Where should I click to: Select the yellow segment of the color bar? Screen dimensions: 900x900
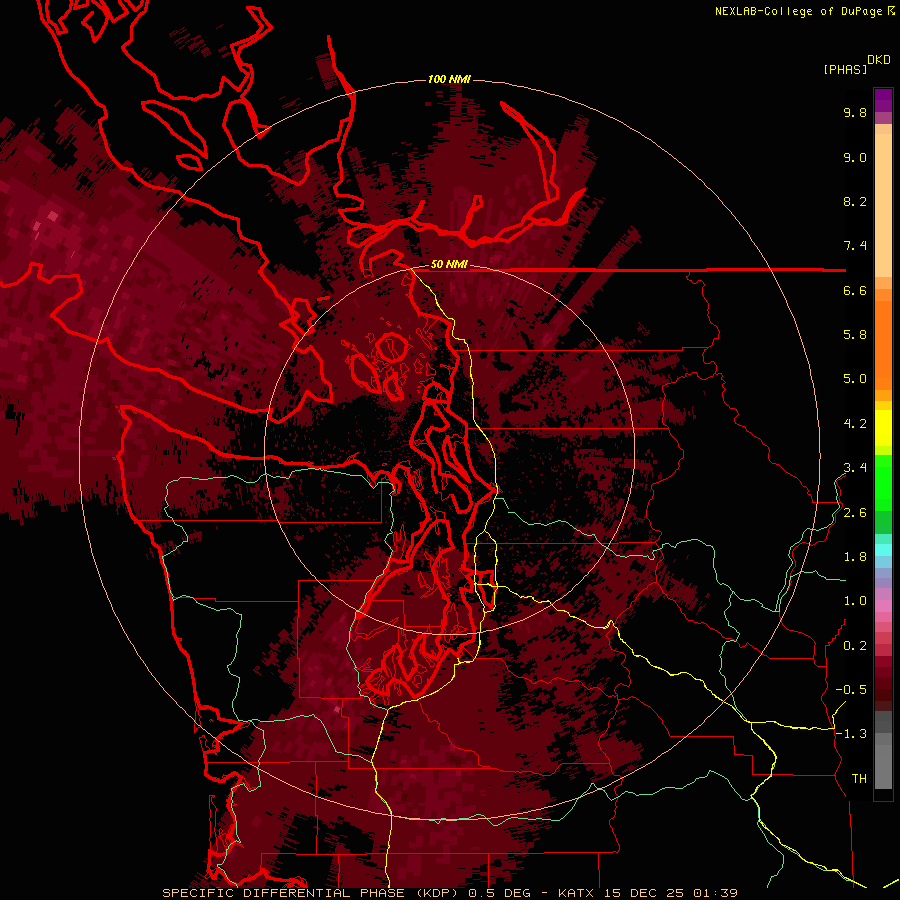[883, 428]
